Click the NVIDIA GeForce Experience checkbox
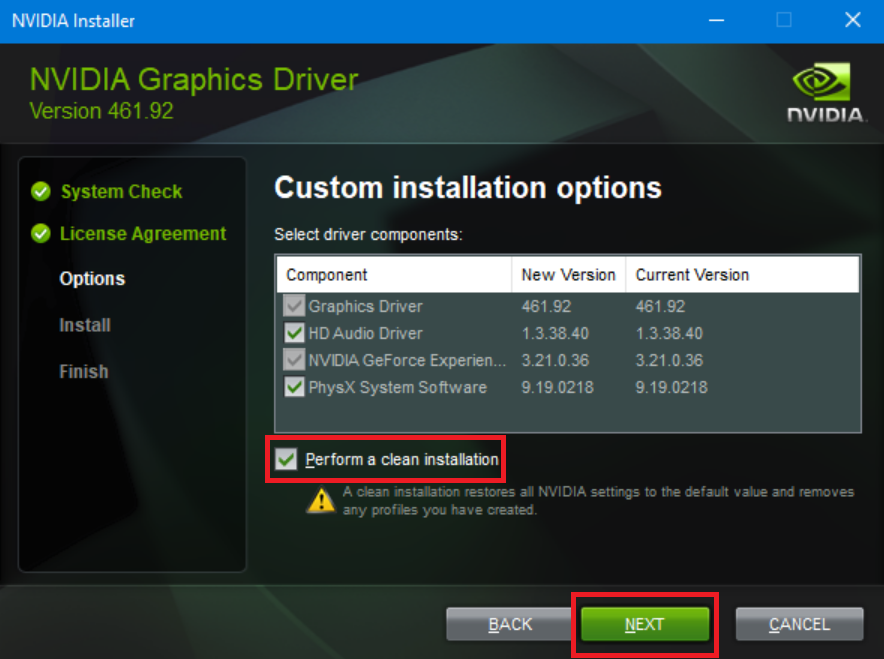The image size is (884, 659). coord(294,360)
